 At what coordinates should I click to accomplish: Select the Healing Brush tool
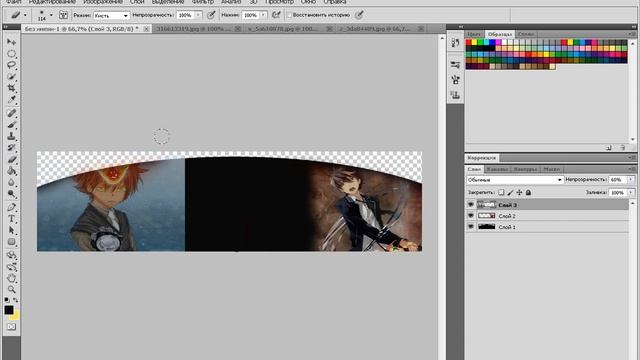point(11,113)
